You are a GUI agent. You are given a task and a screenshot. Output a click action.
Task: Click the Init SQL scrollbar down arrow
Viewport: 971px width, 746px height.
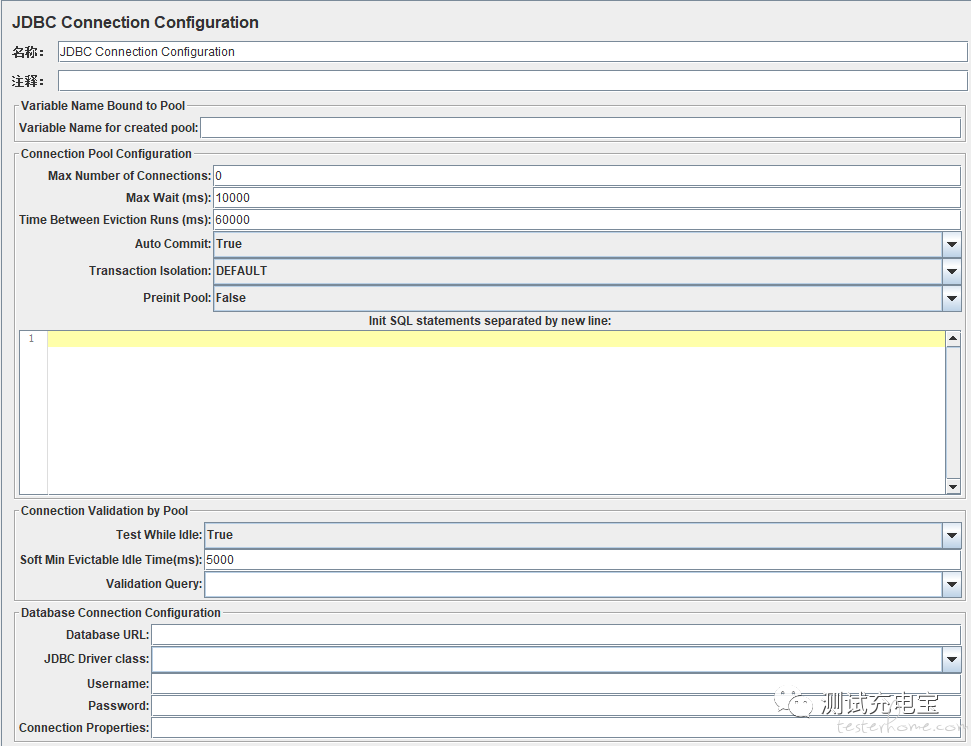click(x=953, y=487)
